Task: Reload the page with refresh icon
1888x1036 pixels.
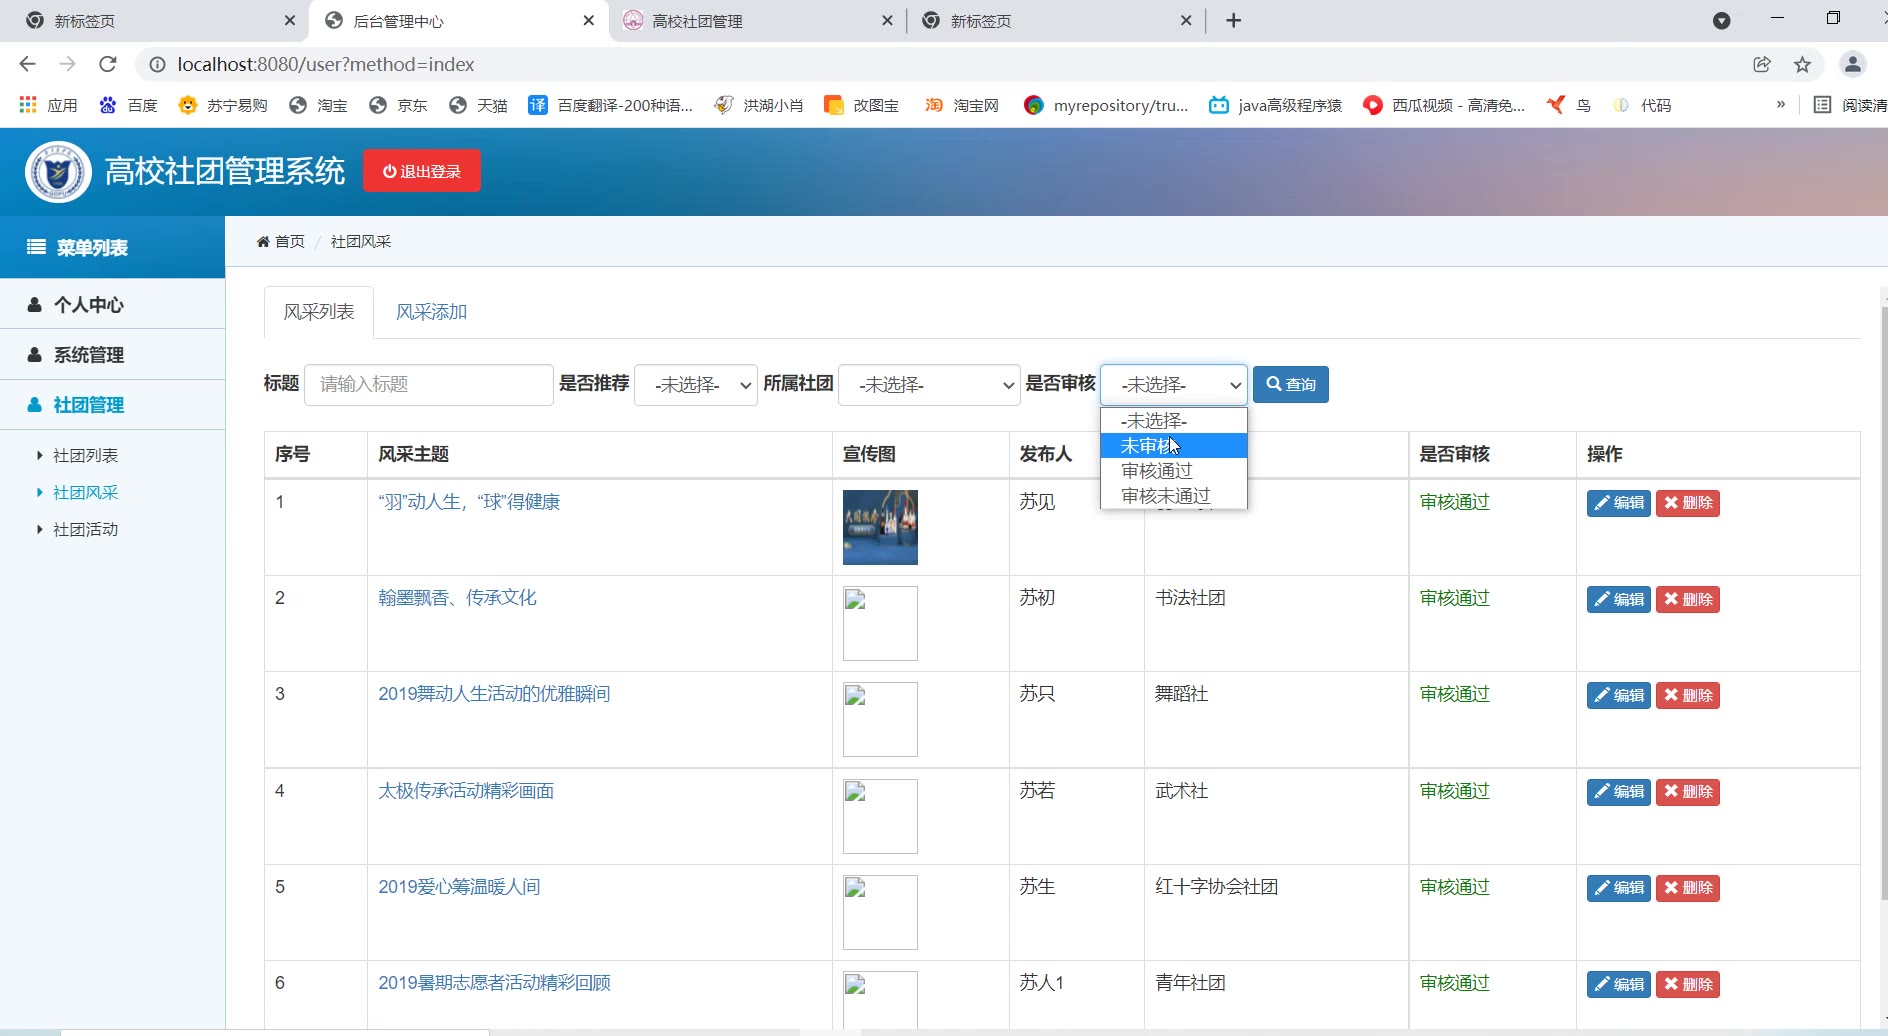Action: tap(108, 64)
